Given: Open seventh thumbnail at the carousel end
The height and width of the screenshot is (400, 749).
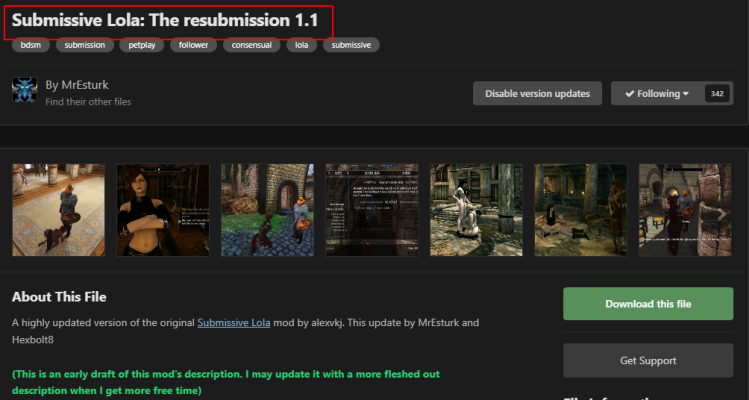Looking at the screenshot, I should coord(685,210).
